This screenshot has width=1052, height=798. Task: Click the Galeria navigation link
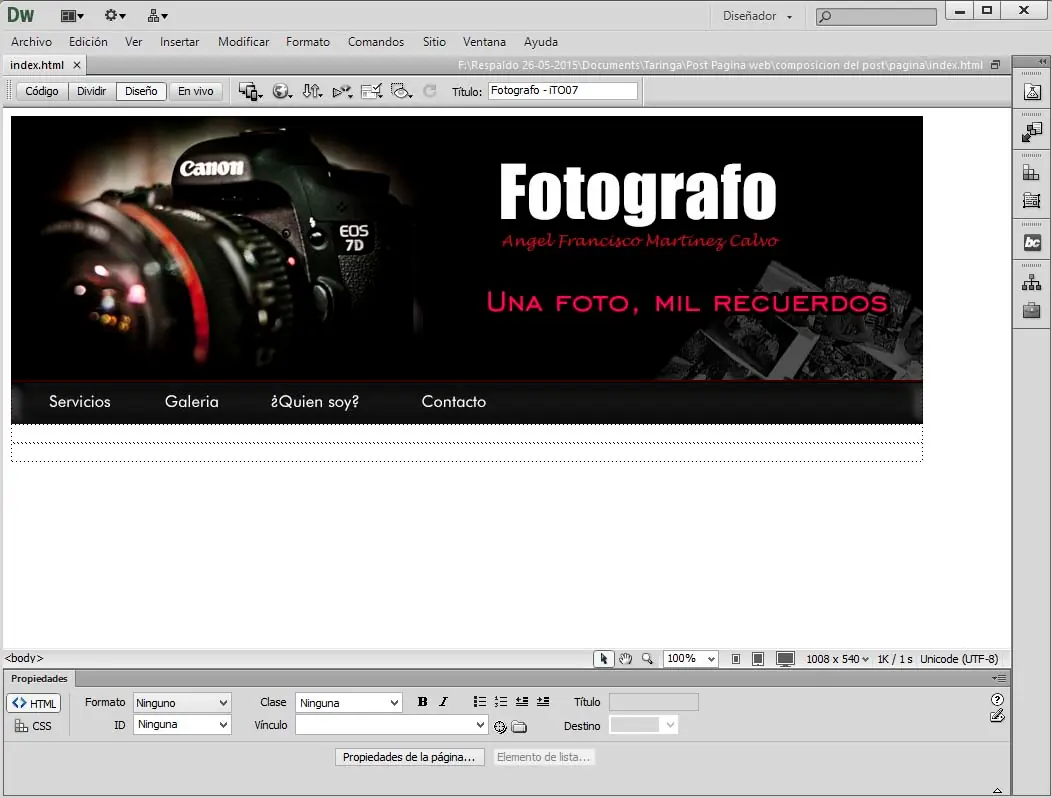click(192, 401)
